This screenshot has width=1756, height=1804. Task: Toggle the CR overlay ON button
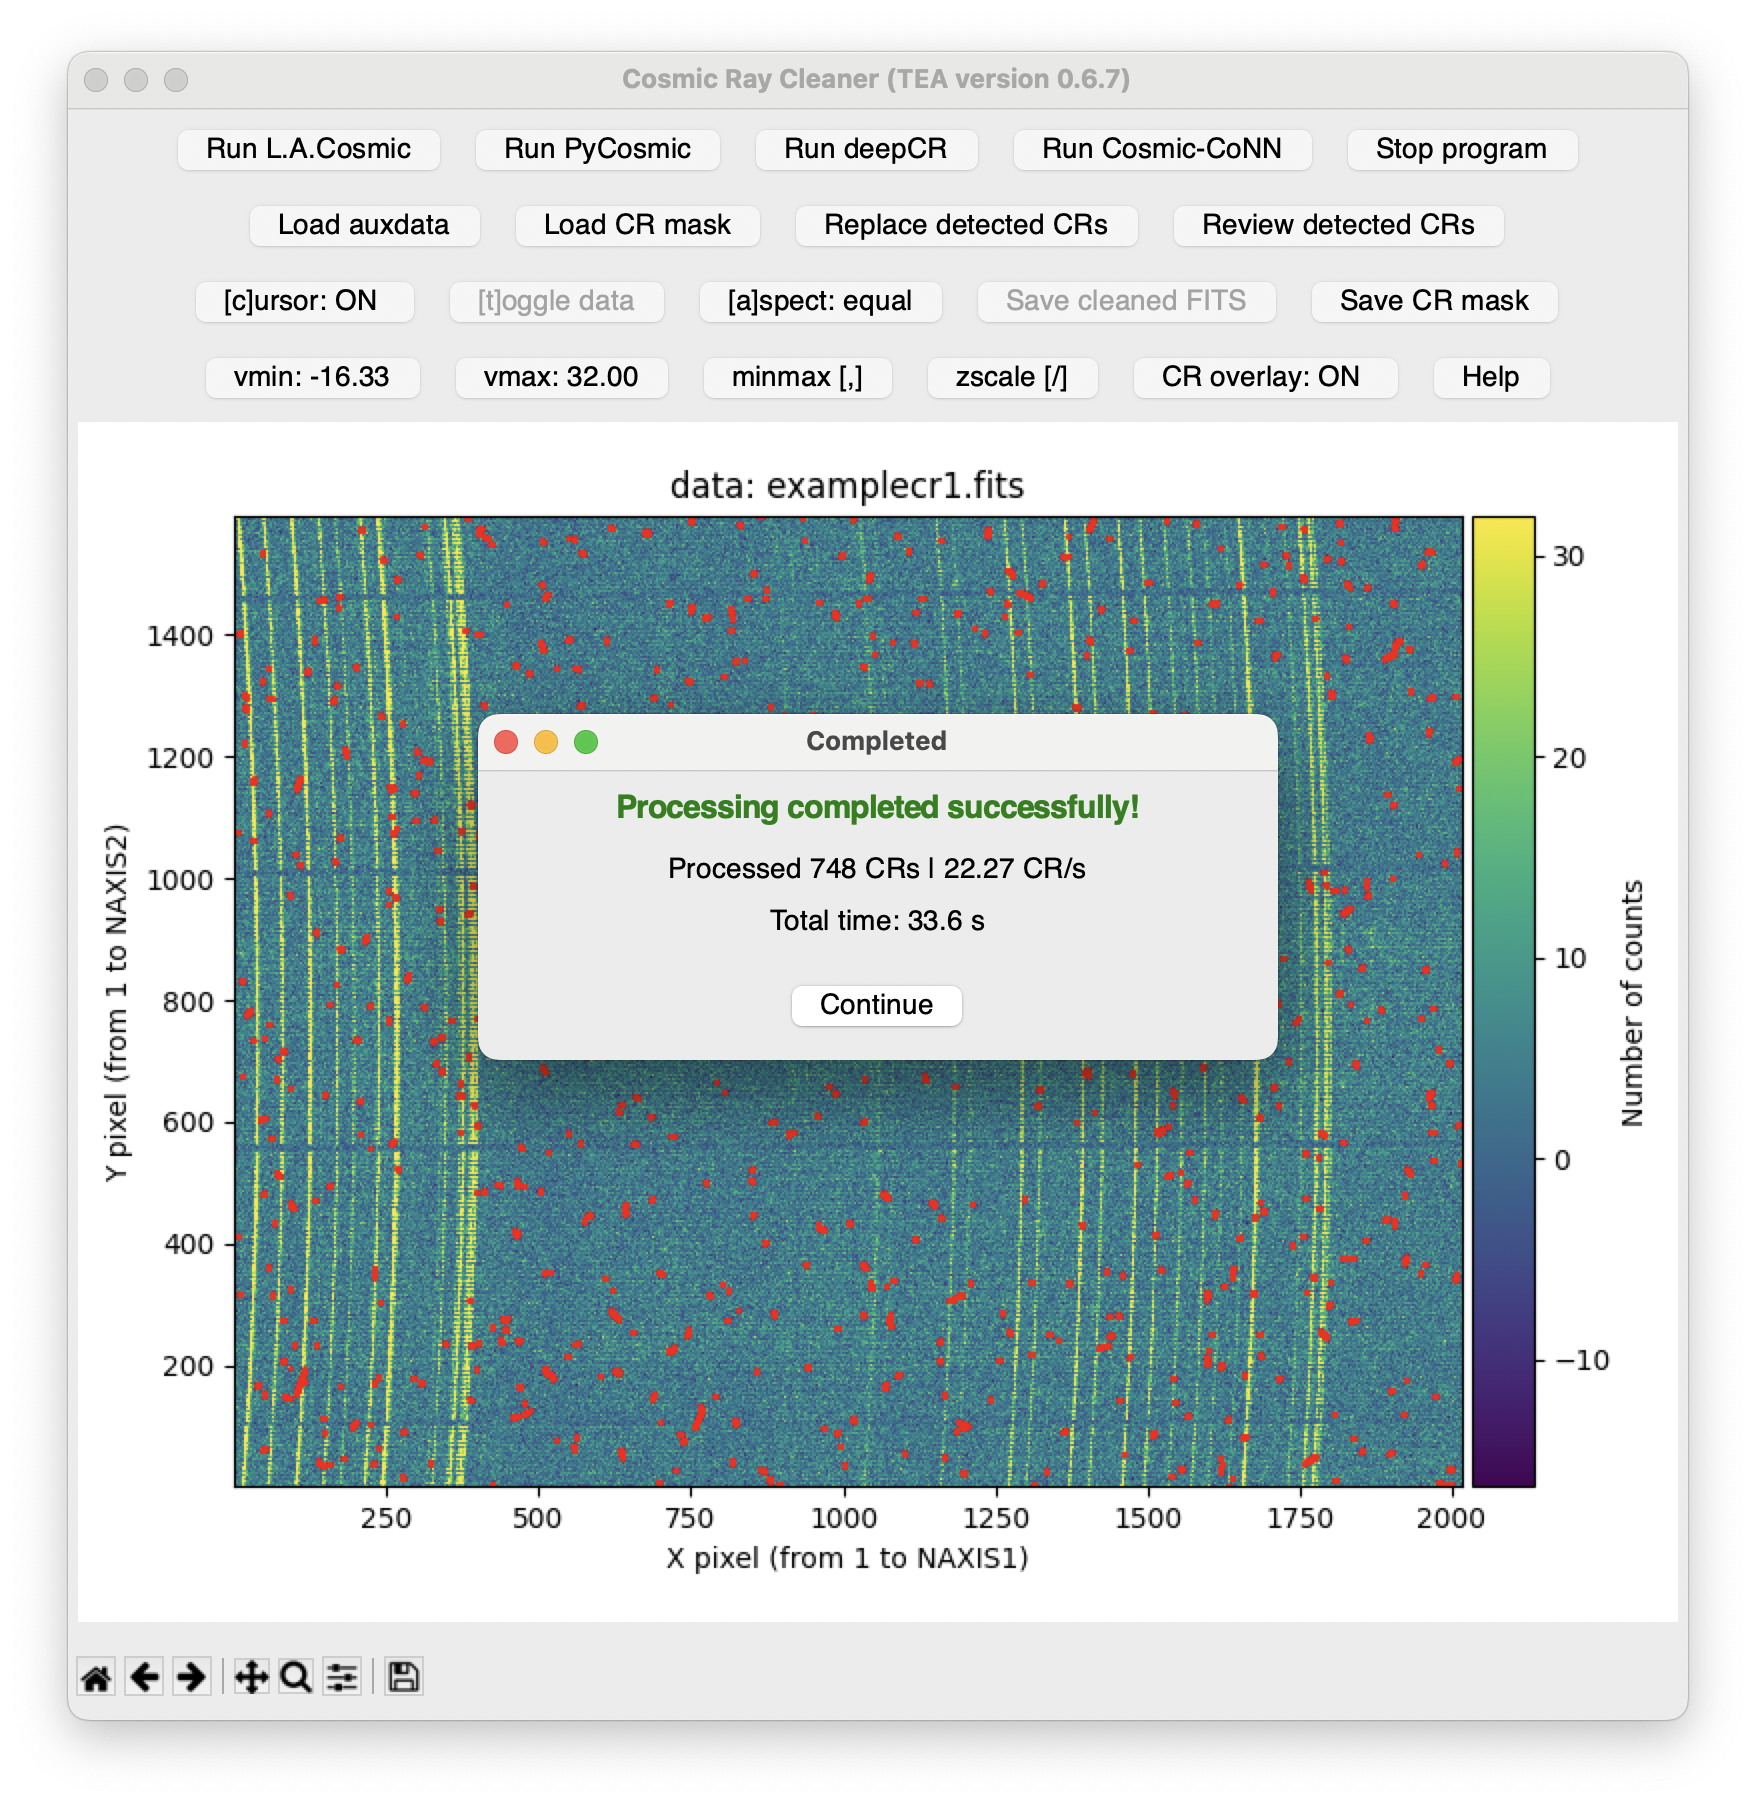pyautogui.click(x=1264, y=377)
